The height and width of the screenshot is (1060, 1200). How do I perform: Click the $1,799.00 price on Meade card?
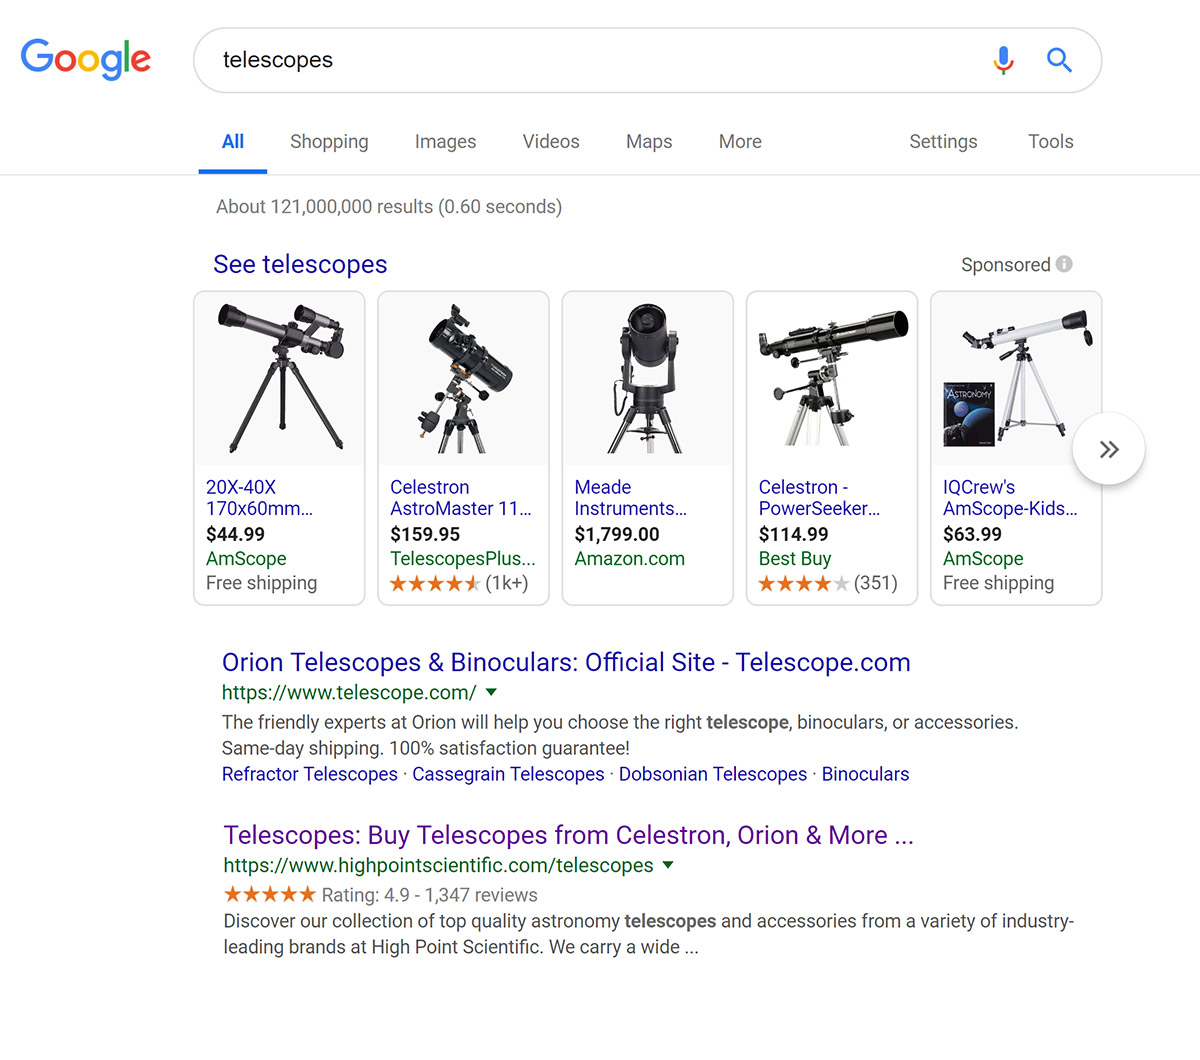coord(617,535)
